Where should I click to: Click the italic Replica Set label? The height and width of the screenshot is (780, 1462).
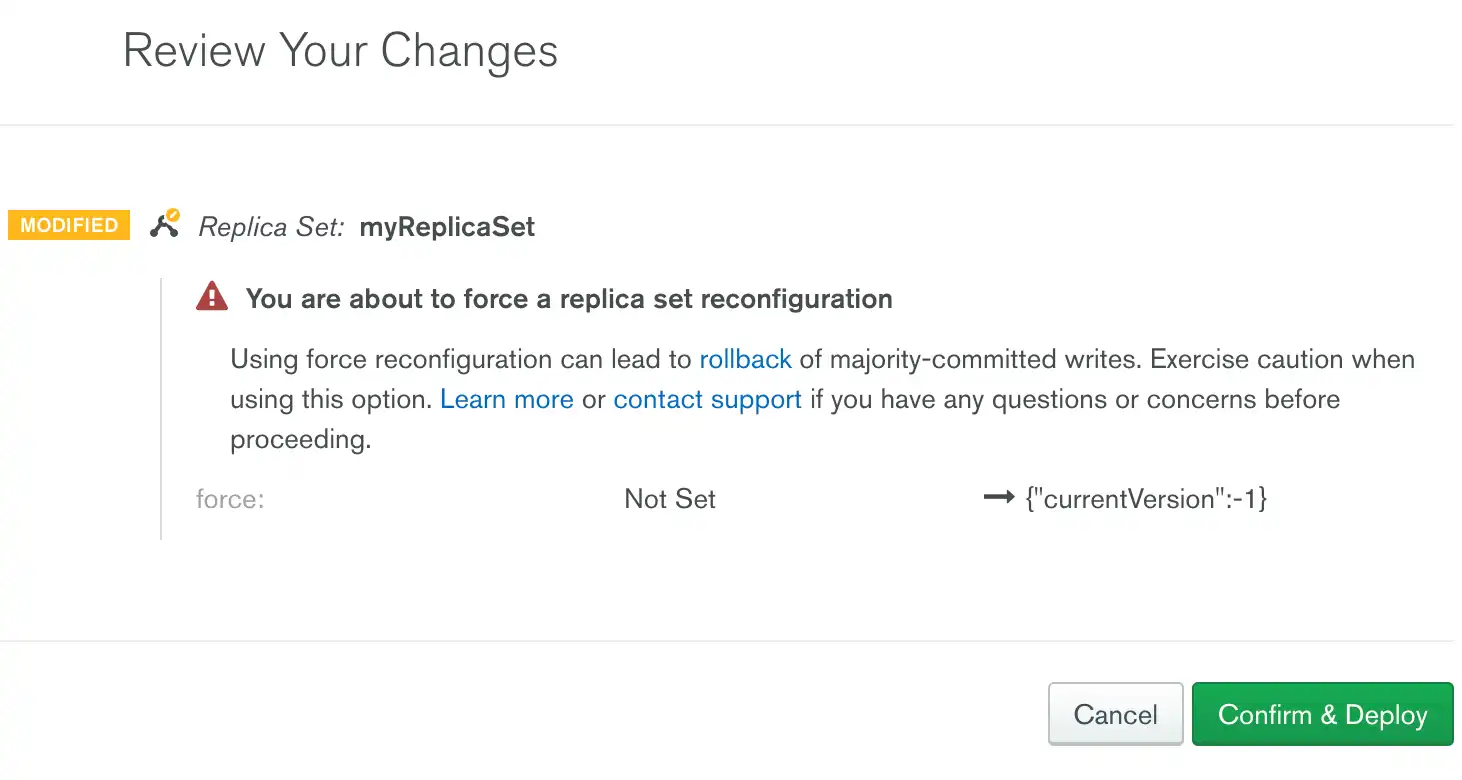tap(271, 227)
